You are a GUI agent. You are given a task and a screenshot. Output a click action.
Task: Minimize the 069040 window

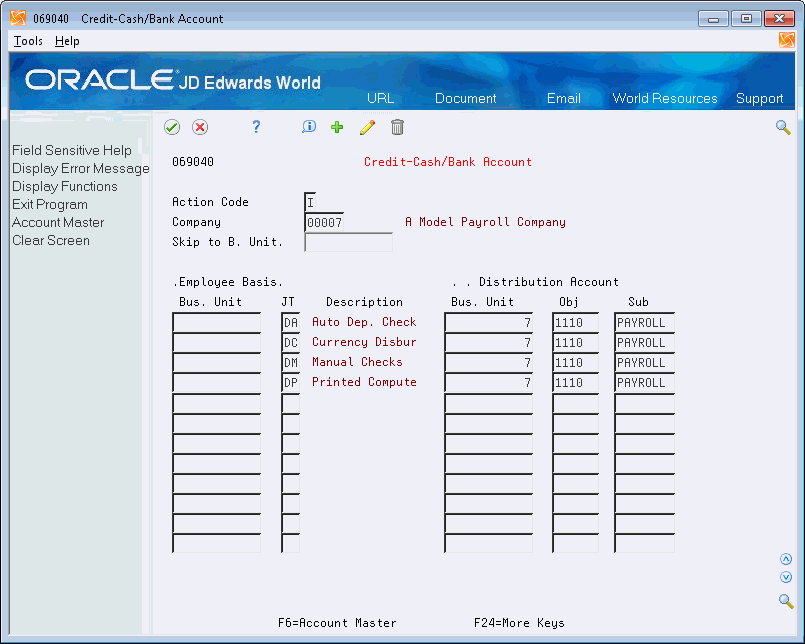[x=713, y=18]
